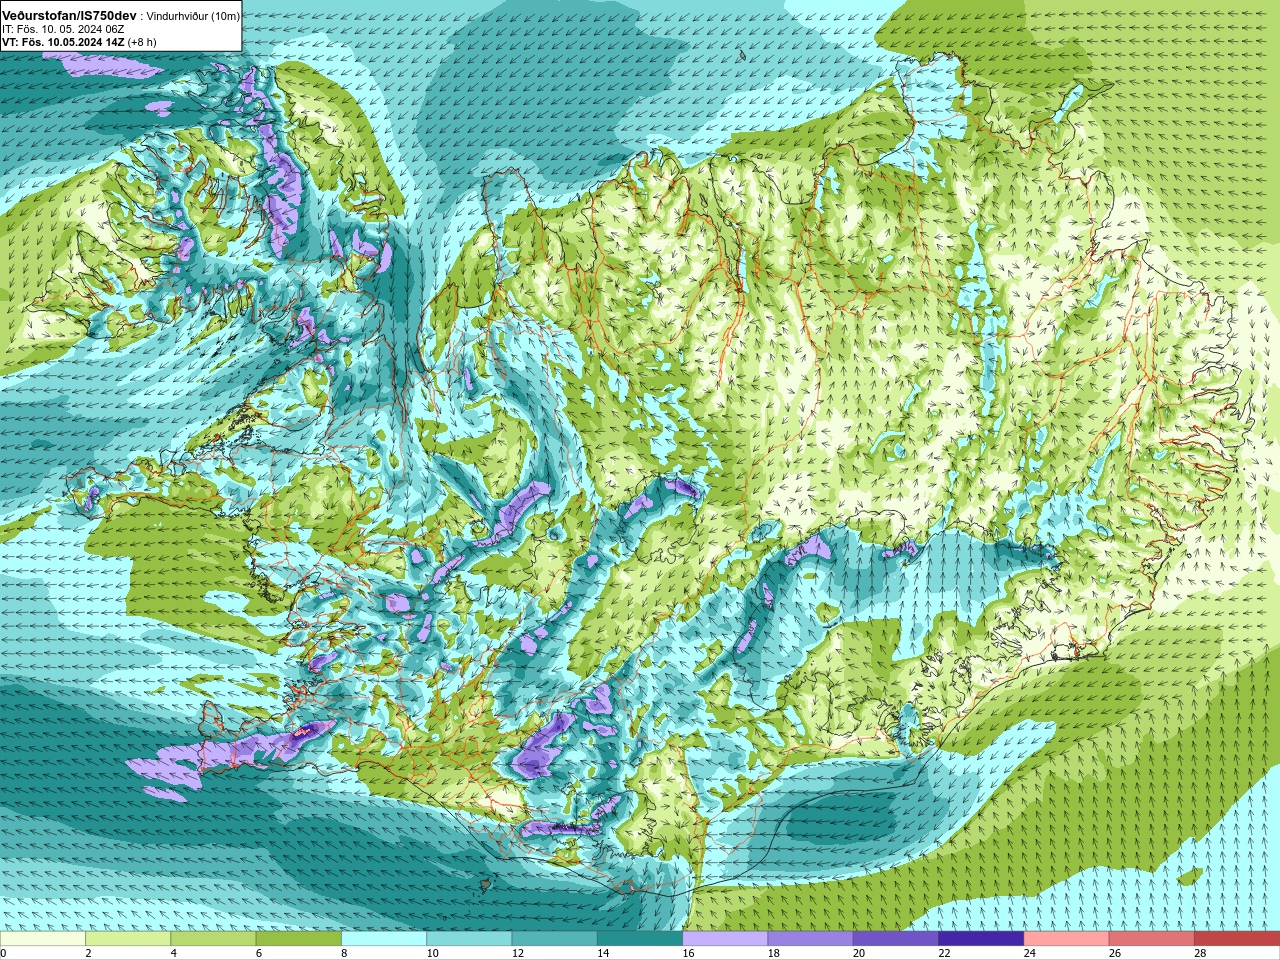Screen dimensions: 1280x960
Task: Select the purple 18–20 legend swatch
Action: coord(810,939)
